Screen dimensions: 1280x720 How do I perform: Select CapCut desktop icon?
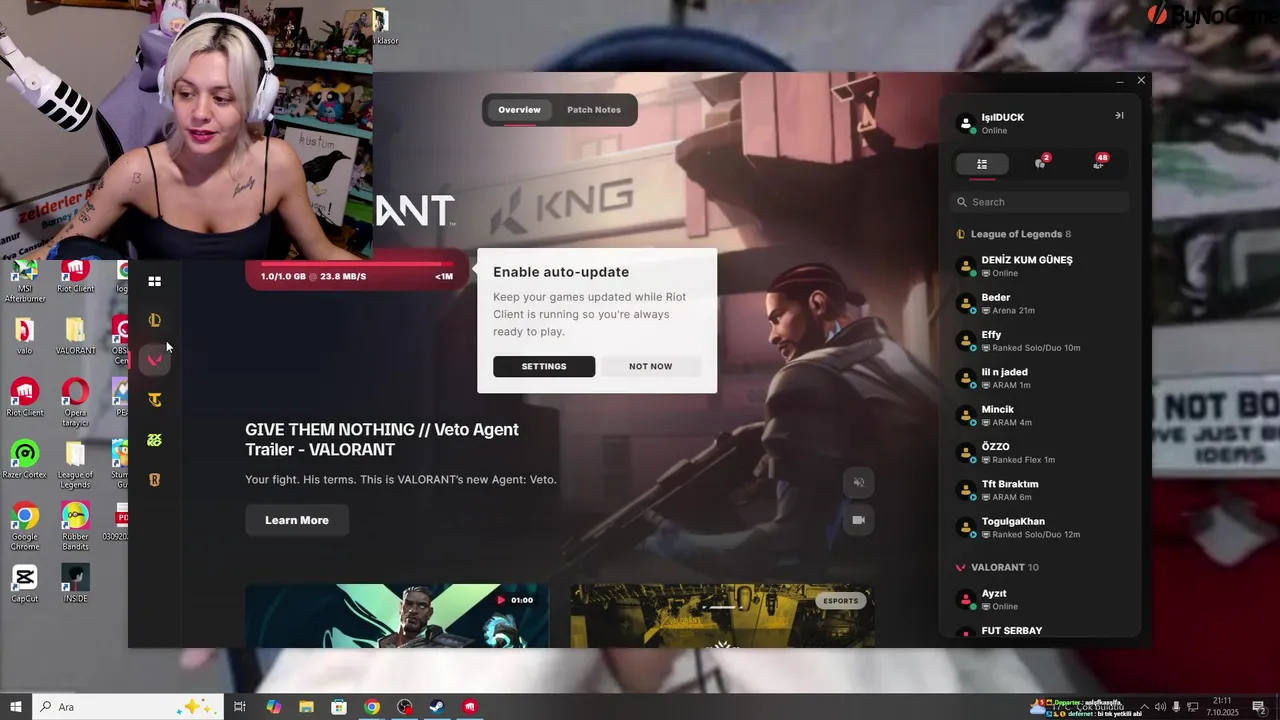point(25,584)
